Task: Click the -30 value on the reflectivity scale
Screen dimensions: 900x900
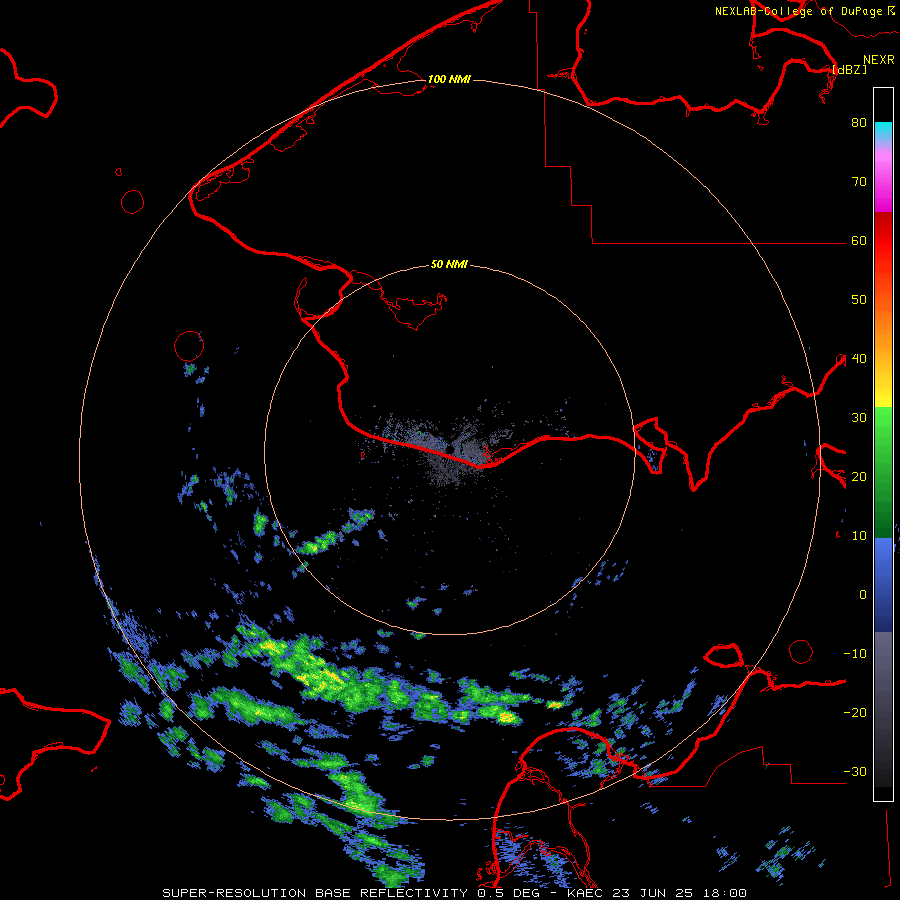Action: (x=855, y=771)
